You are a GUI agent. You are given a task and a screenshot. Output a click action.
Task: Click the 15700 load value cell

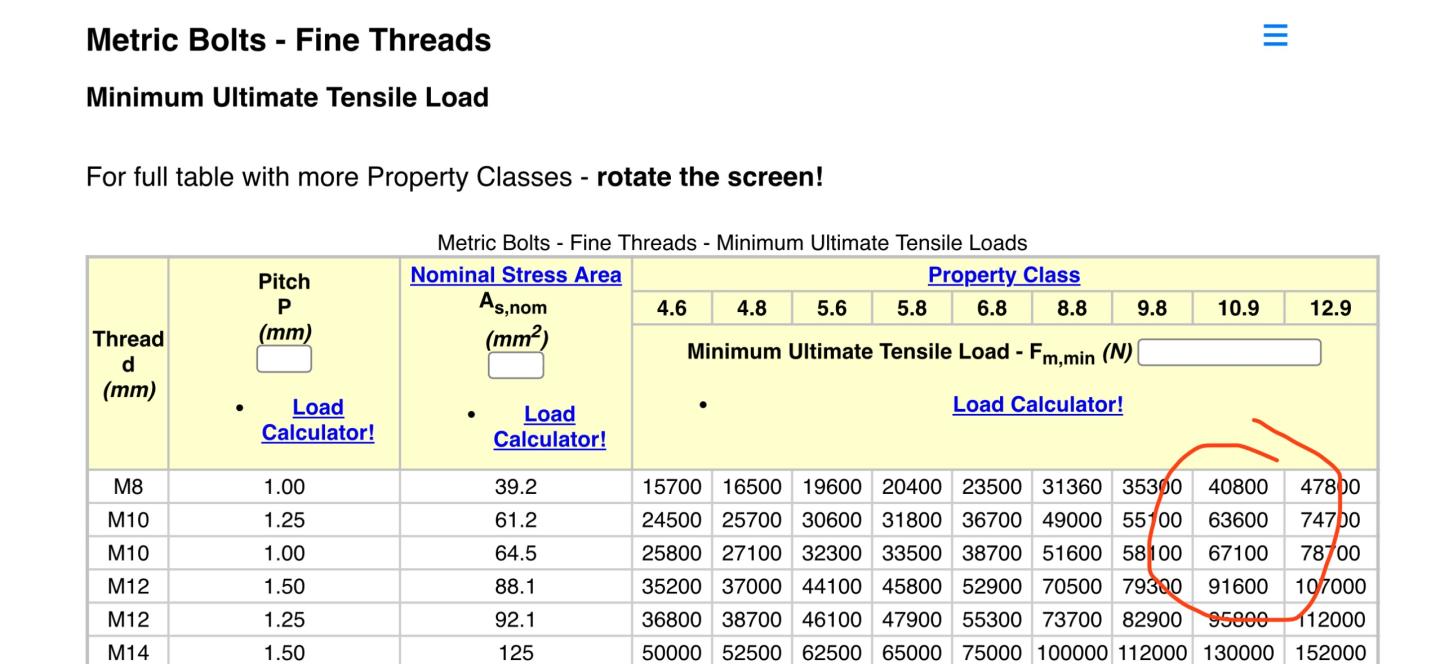point(671,487)
